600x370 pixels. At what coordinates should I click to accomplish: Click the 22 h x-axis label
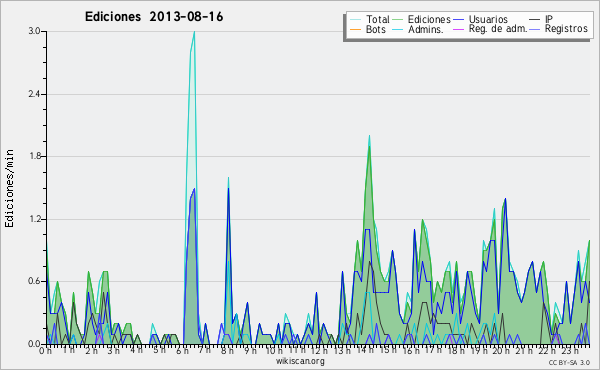(546, 350)
